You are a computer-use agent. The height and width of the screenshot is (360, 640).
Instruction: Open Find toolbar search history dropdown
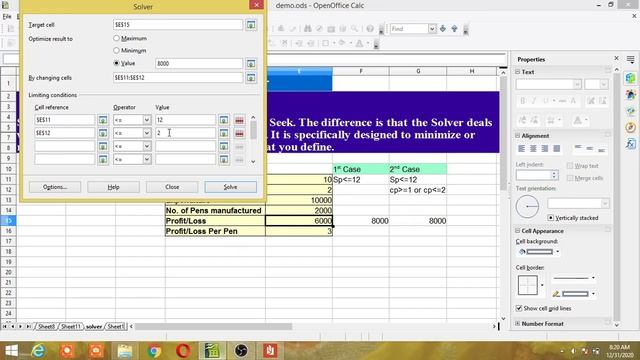tap(432, 29)
